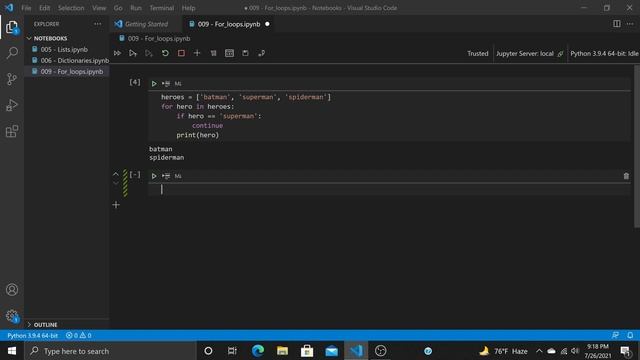Click the Windows search box

[110, 351]
